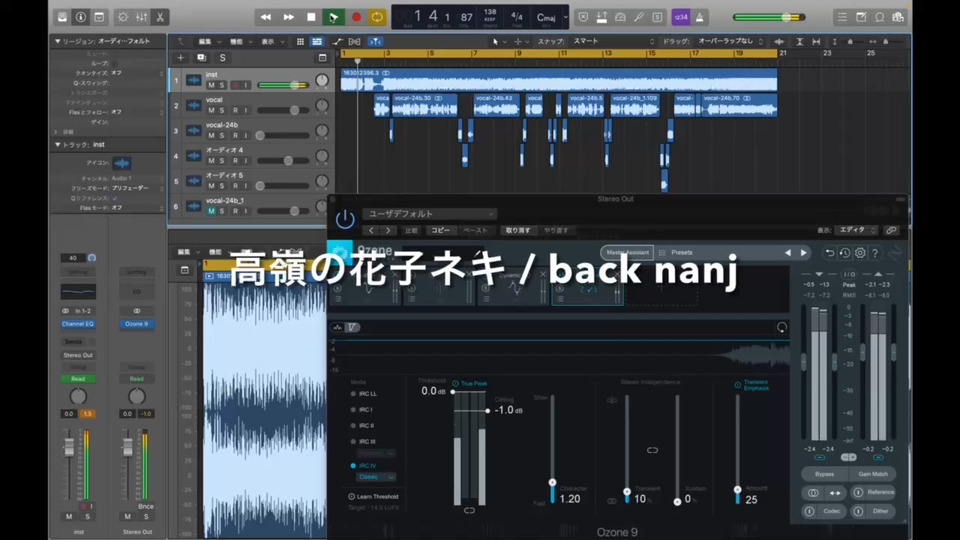Open the Channel EQ plugin slot
960x540 pixels.
pos(78,324)
